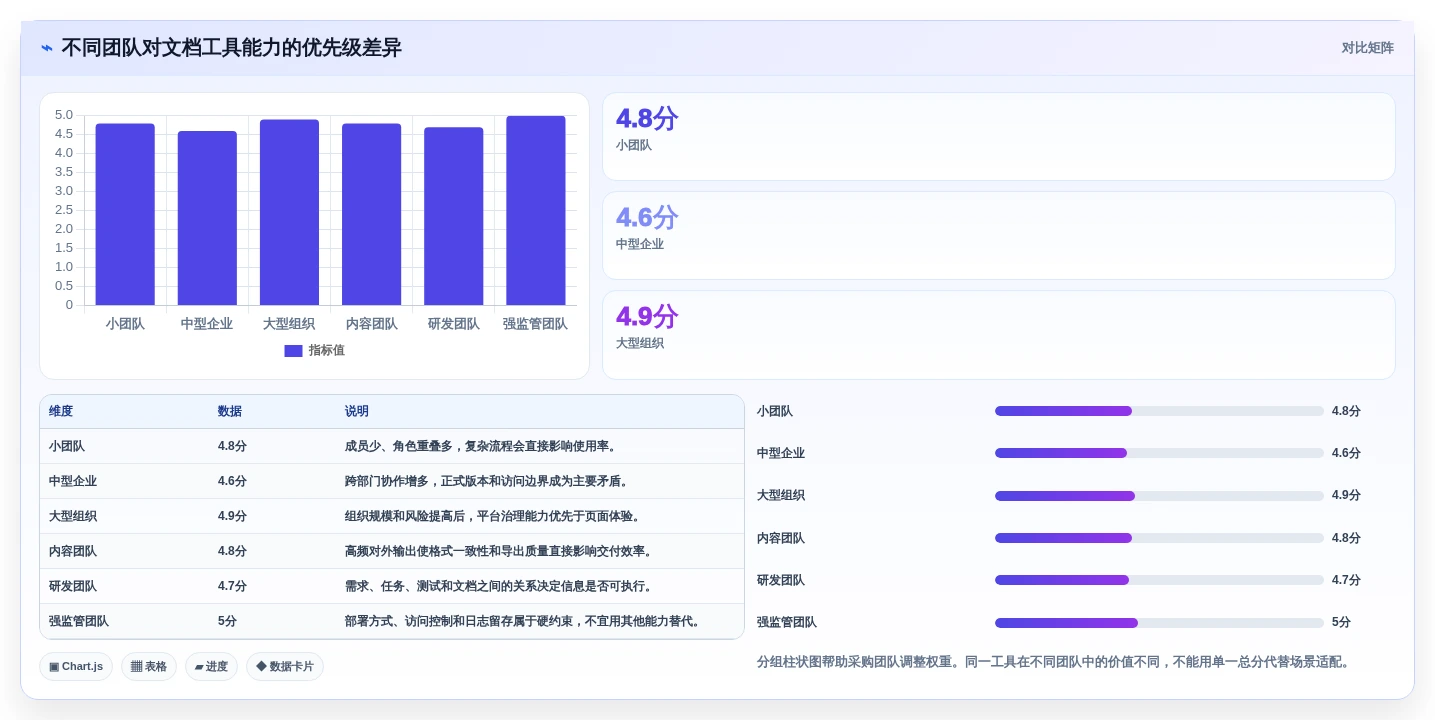Click the header icon beside the title
The image size is (1435, 720).
point(47,48)
